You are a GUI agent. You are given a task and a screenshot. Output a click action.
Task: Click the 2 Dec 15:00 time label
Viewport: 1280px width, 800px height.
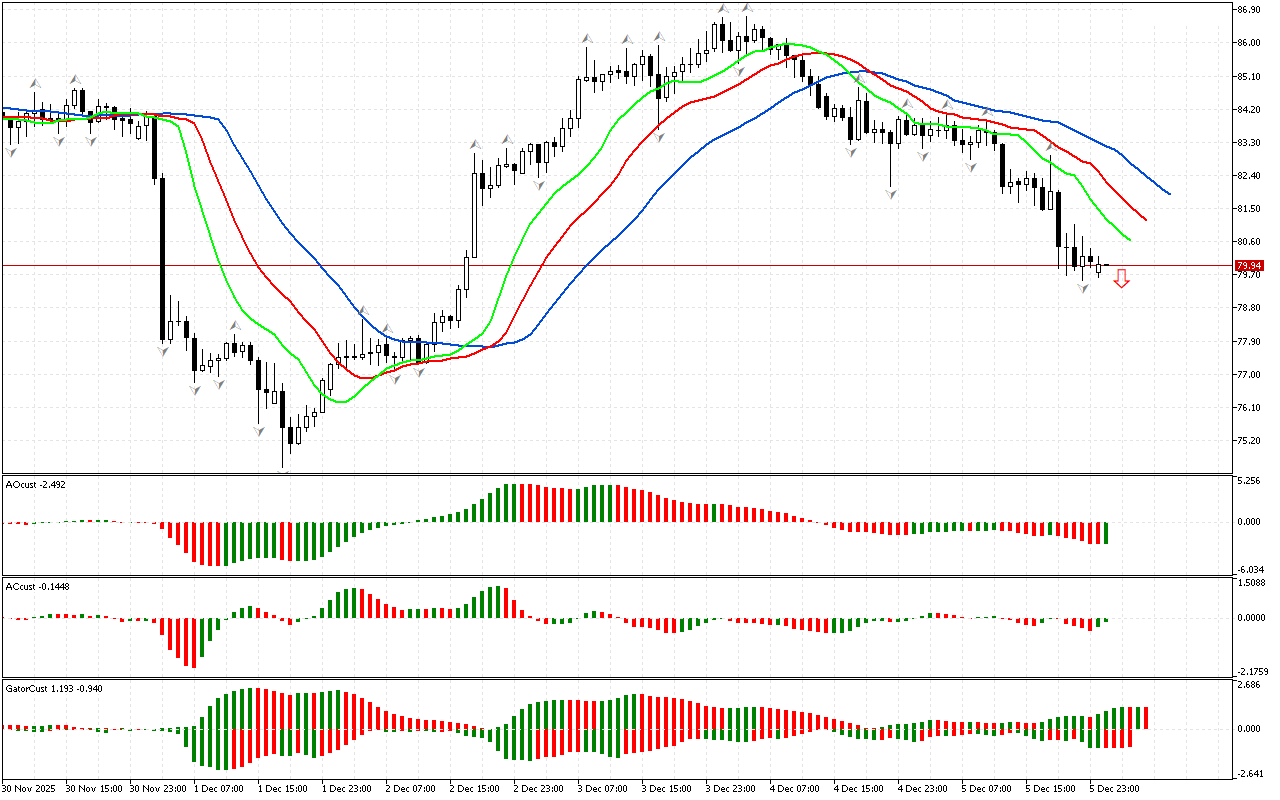(x=475, y=787)
